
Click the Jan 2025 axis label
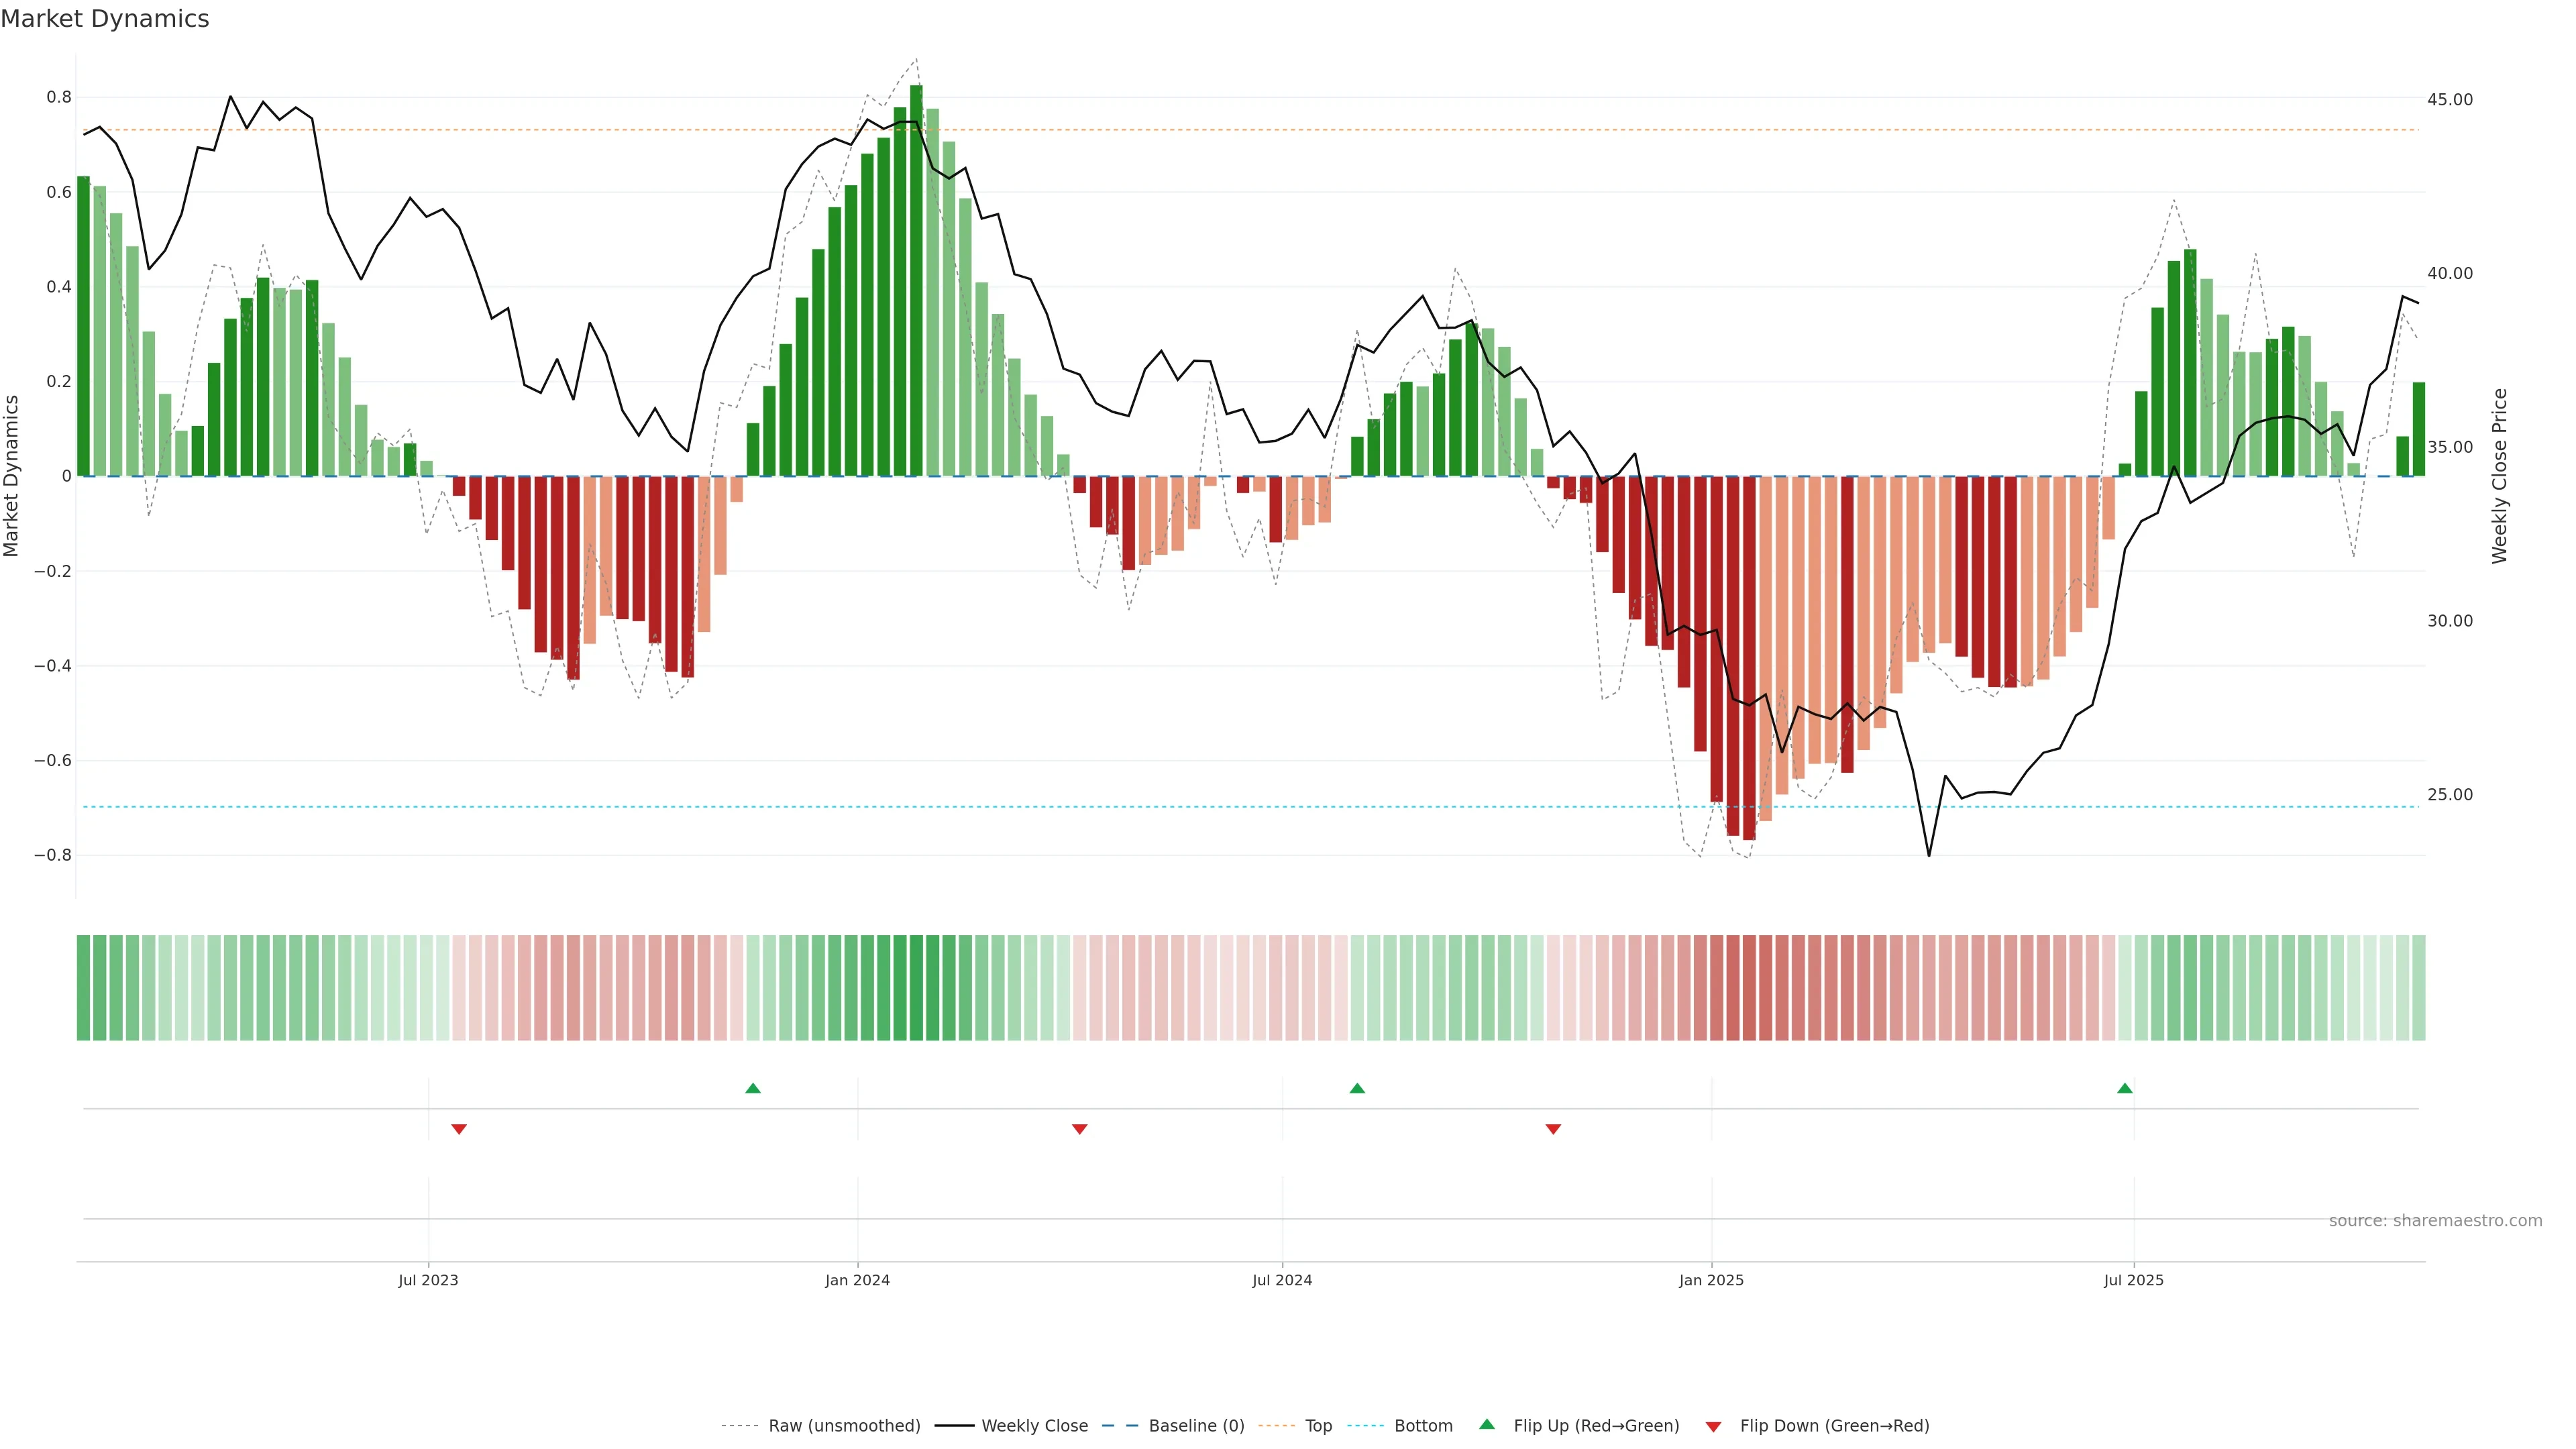click(1711, 1280)
